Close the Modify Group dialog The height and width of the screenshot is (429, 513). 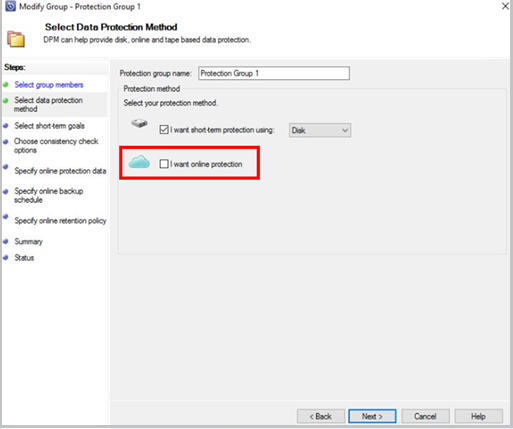point(505,6)
